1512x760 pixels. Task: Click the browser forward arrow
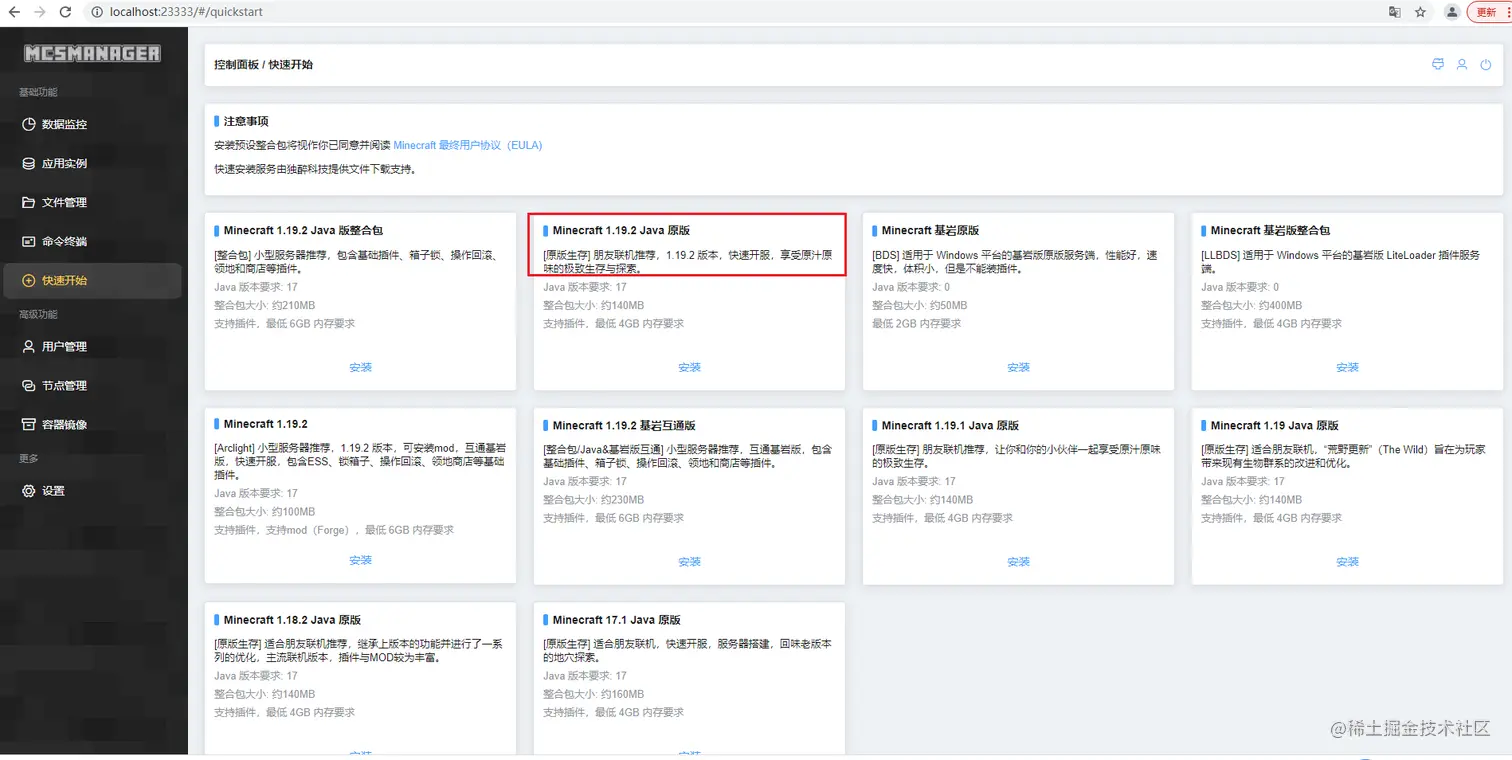pos(40,12)
